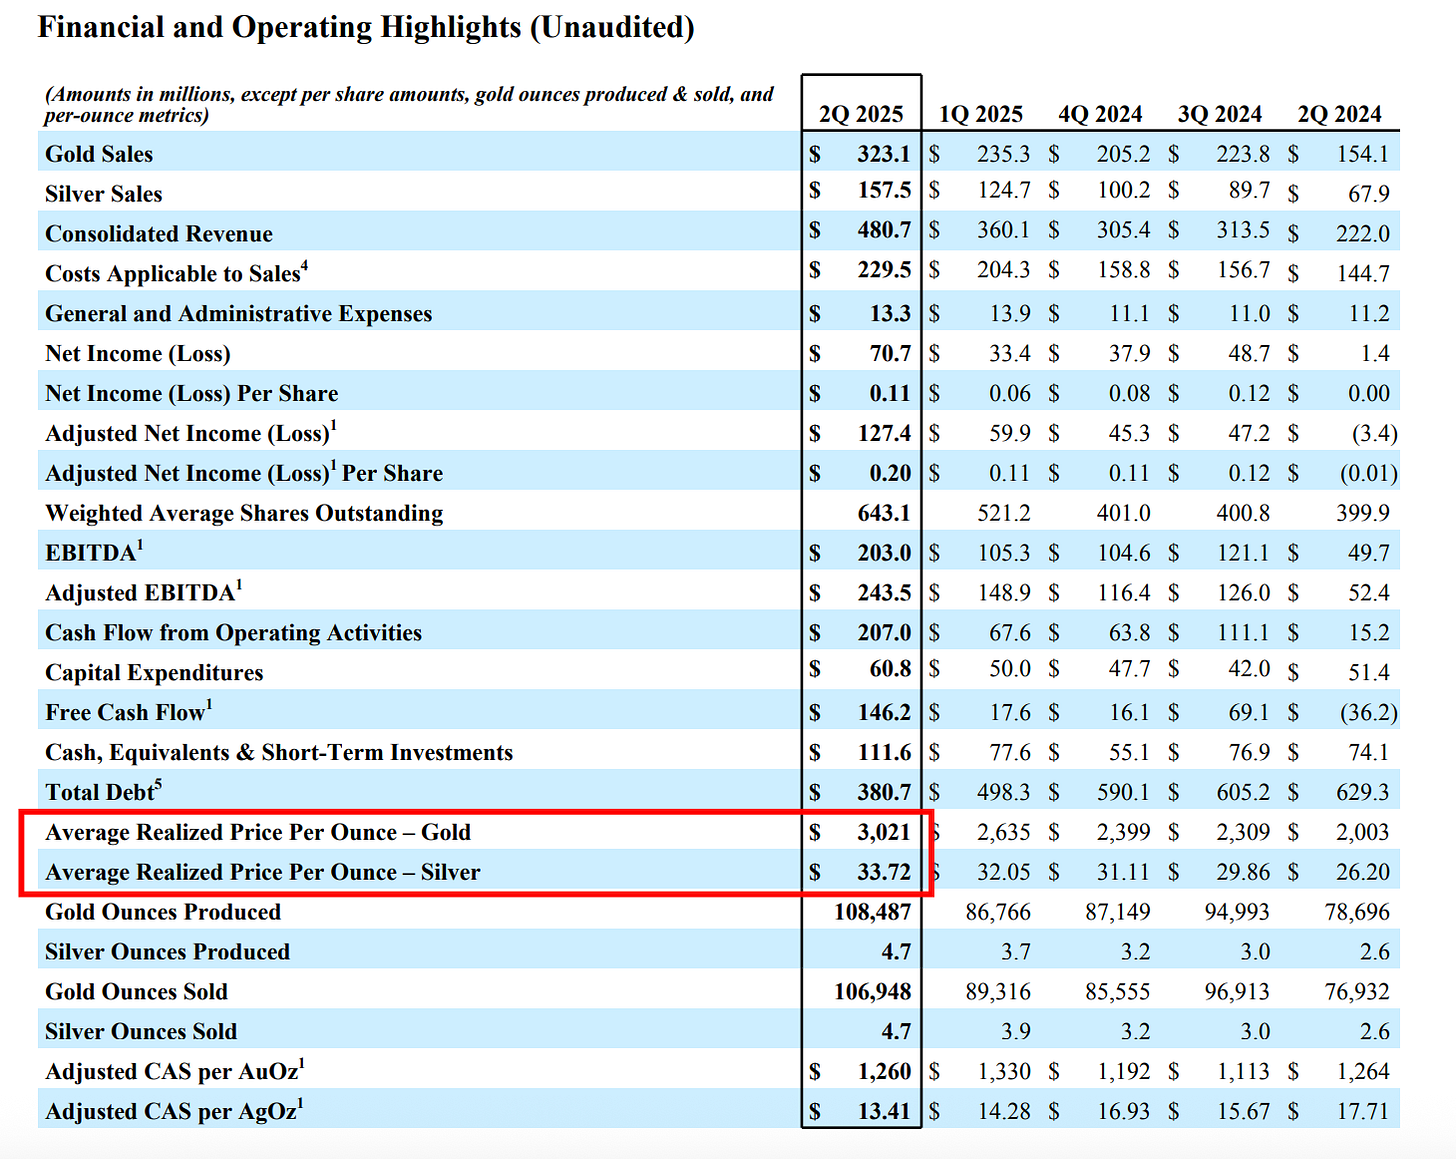Select the Silver Sales row label
The width and height of the screenshot is (1456, 1159).
click(103, 194)
